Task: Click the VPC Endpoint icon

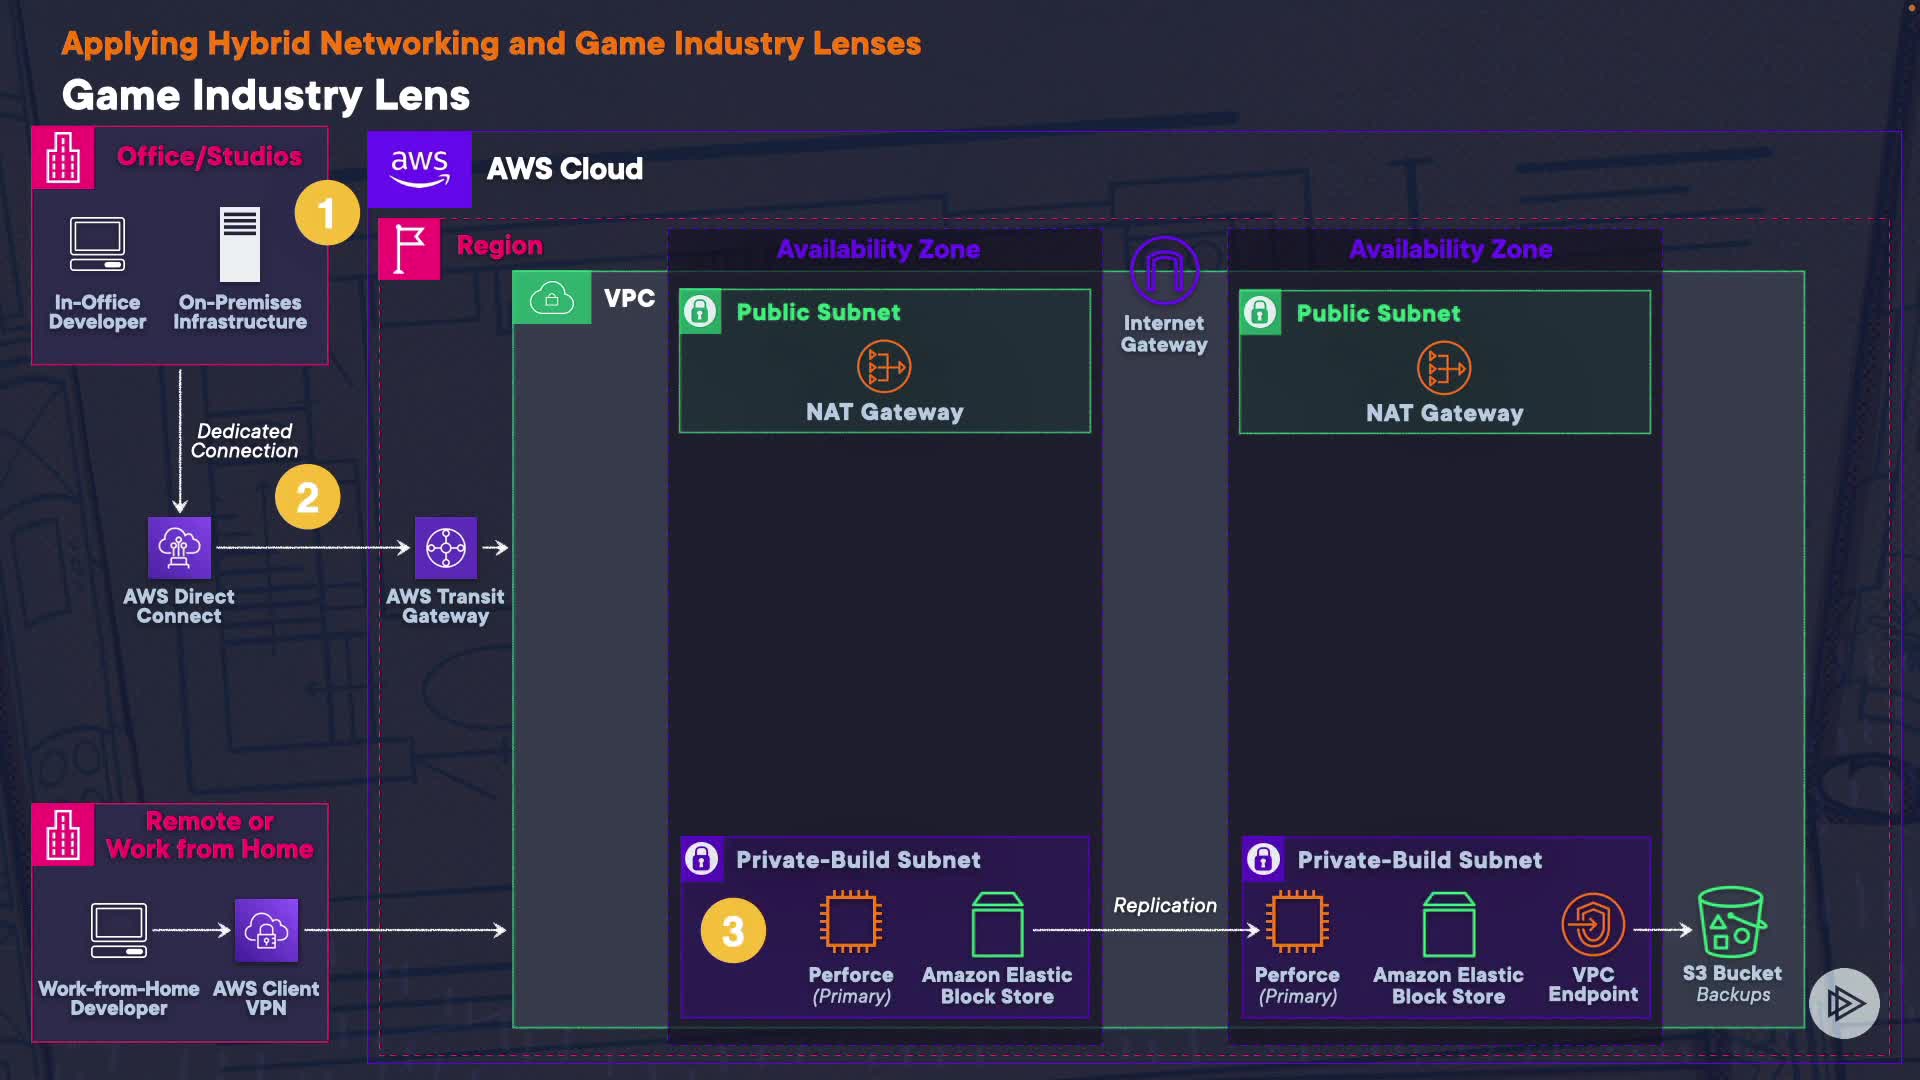Action: pyautogui.click(x=1592, y=924)
